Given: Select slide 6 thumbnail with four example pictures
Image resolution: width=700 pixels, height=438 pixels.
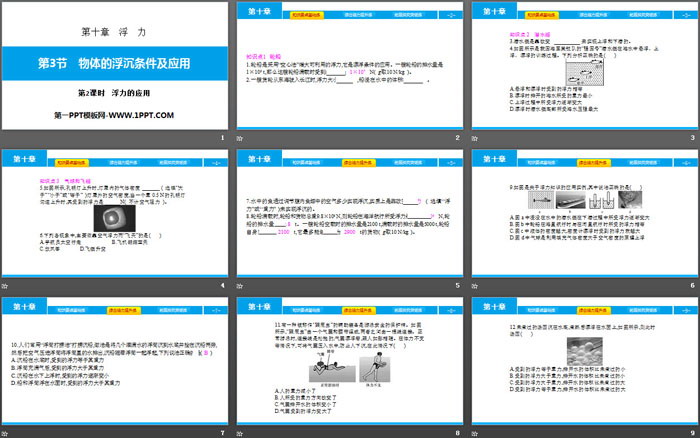Looking at the screenshot, I should [x=585, y=213].
